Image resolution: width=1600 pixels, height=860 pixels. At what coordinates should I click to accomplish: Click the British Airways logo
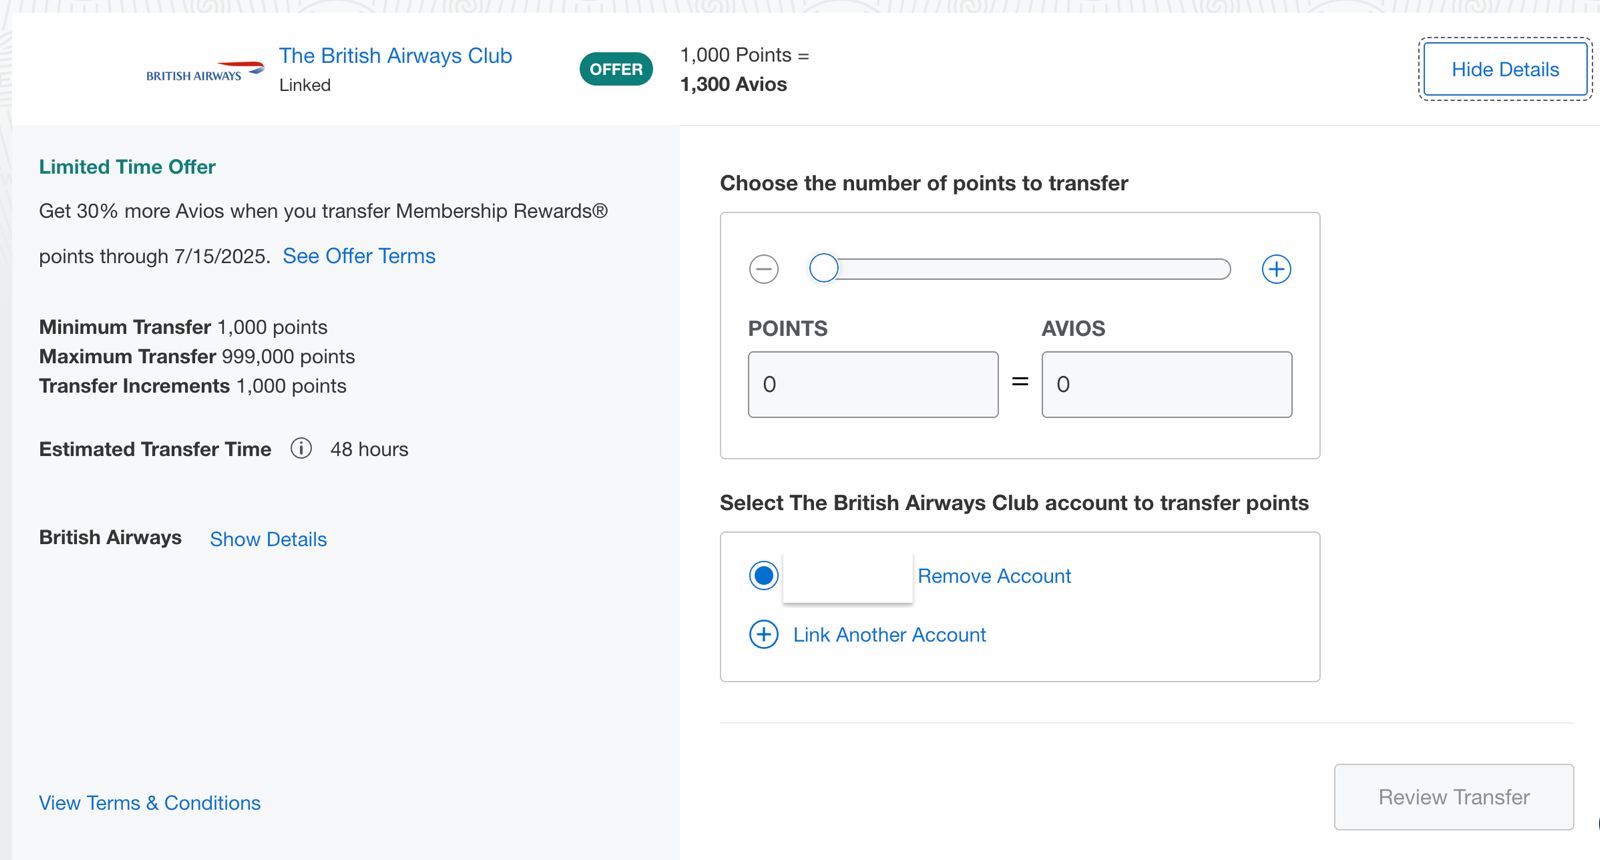tap(205, 71)
